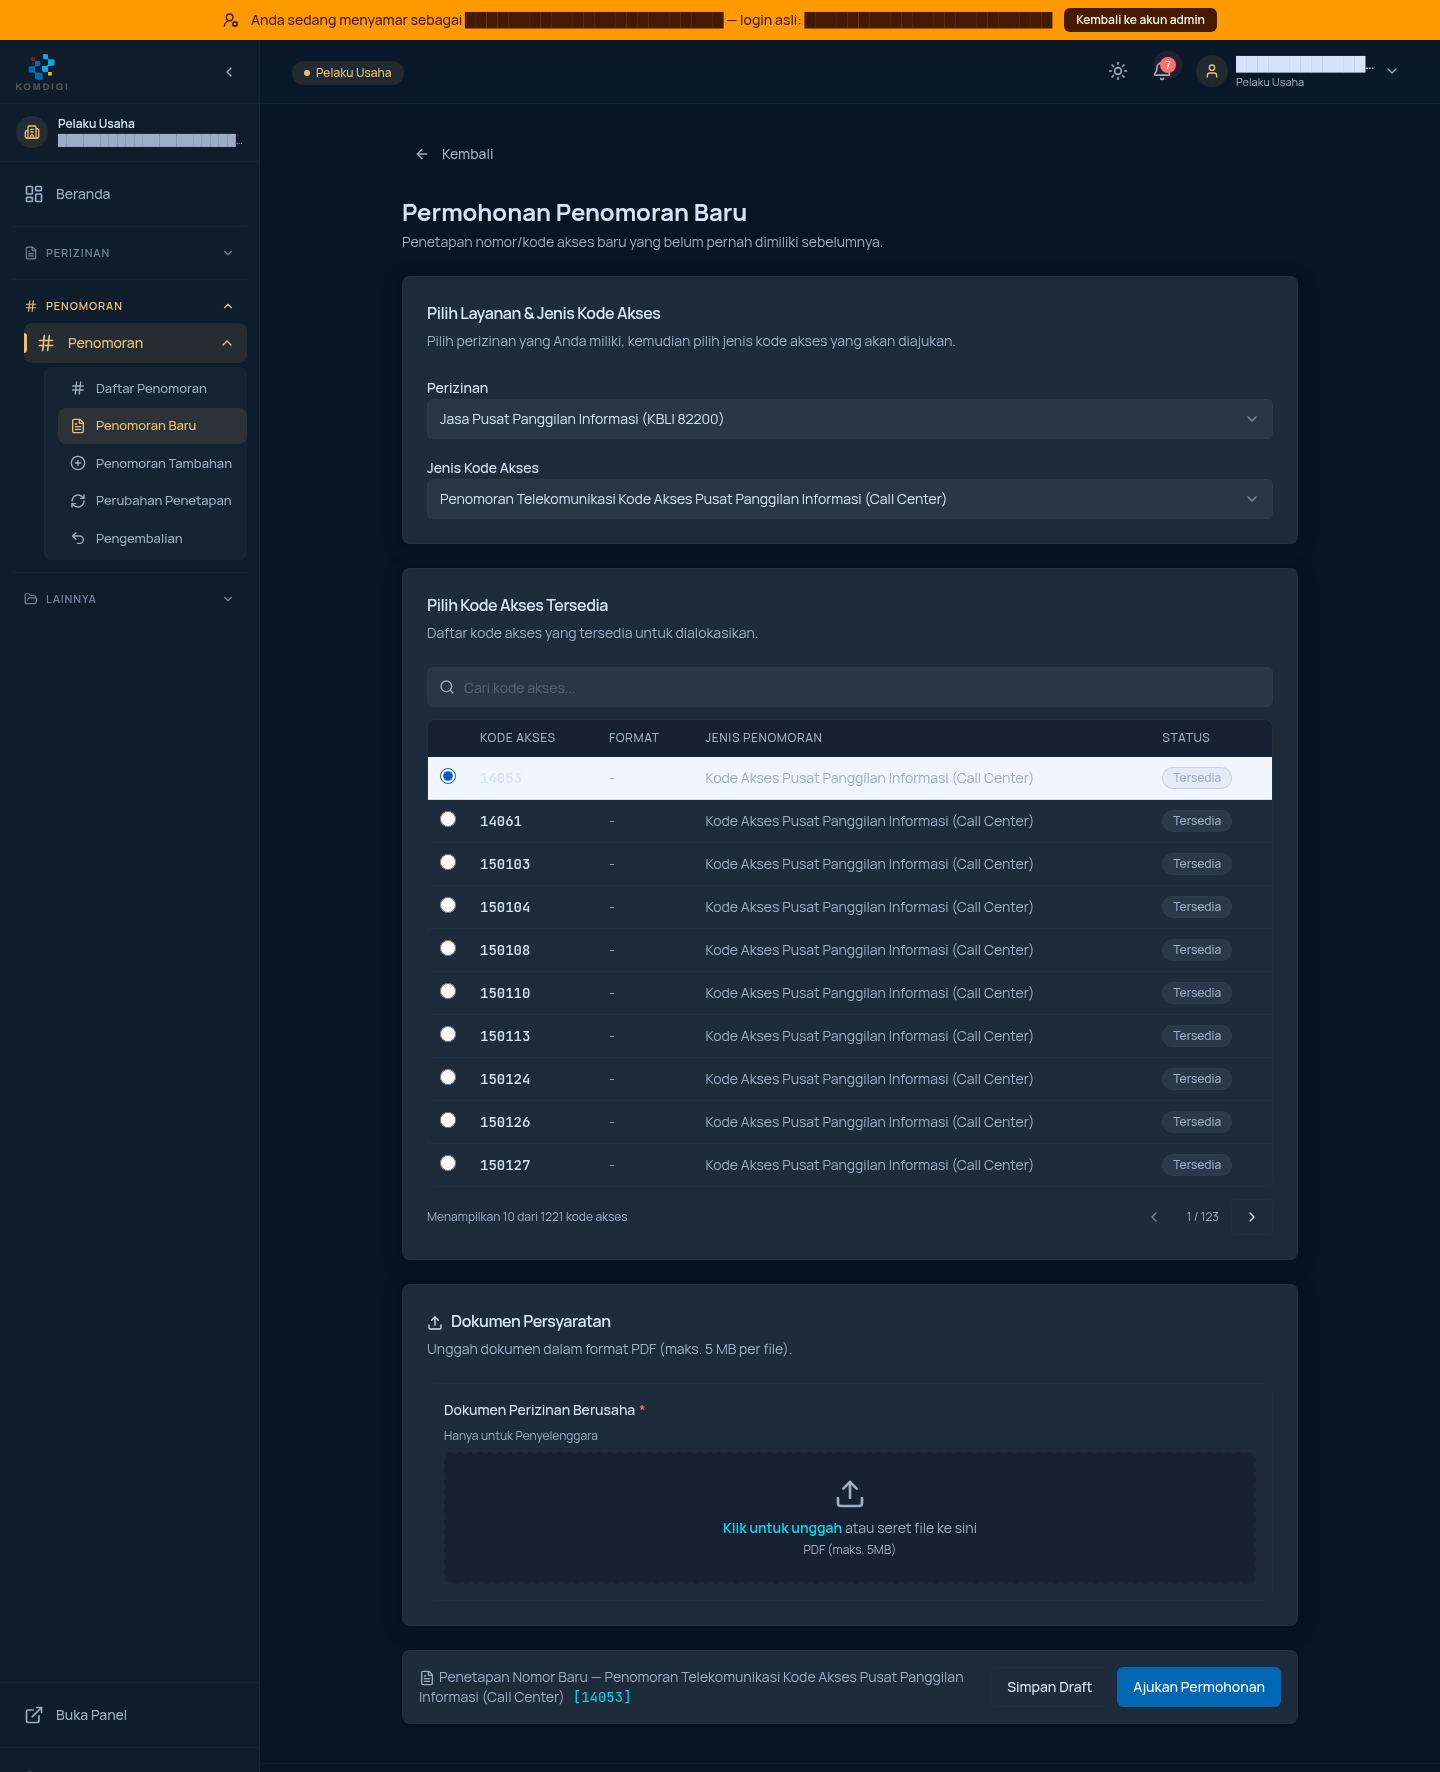Click Kembali ke akun admin button

tap(1140, 20)
